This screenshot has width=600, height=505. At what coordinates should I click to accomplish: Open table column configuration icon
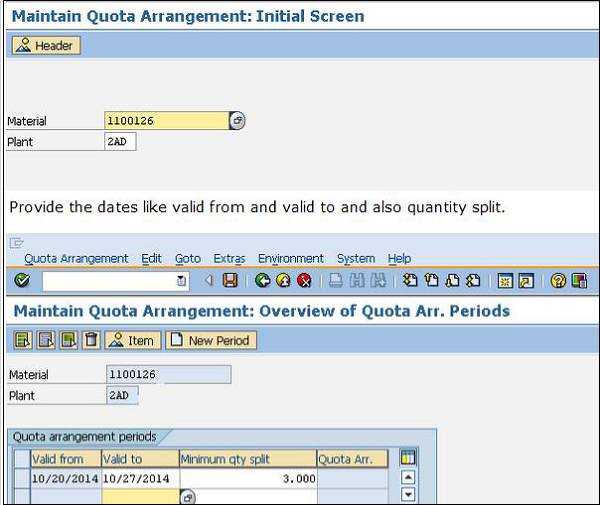coord(407,458)
